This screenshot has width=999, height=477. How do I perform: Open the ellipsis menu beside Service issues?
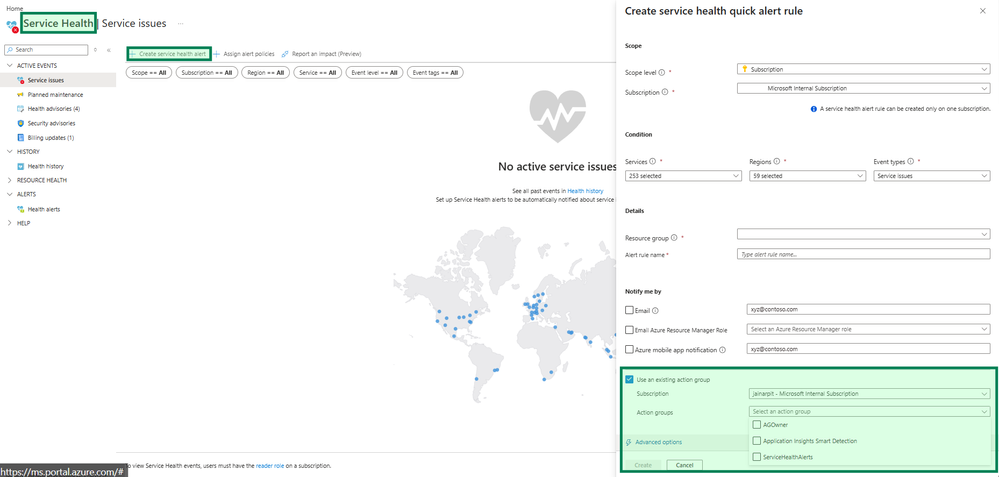pos(181,24)
